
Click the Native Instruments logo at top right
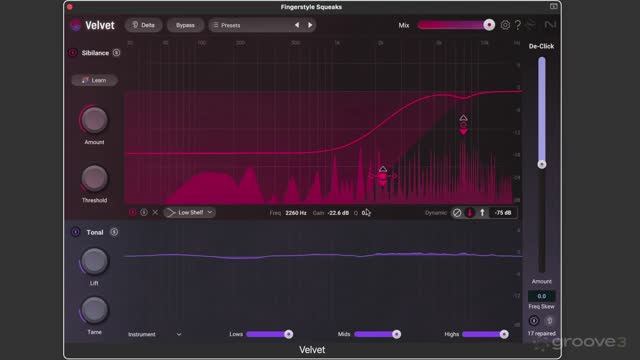(550, 25)
